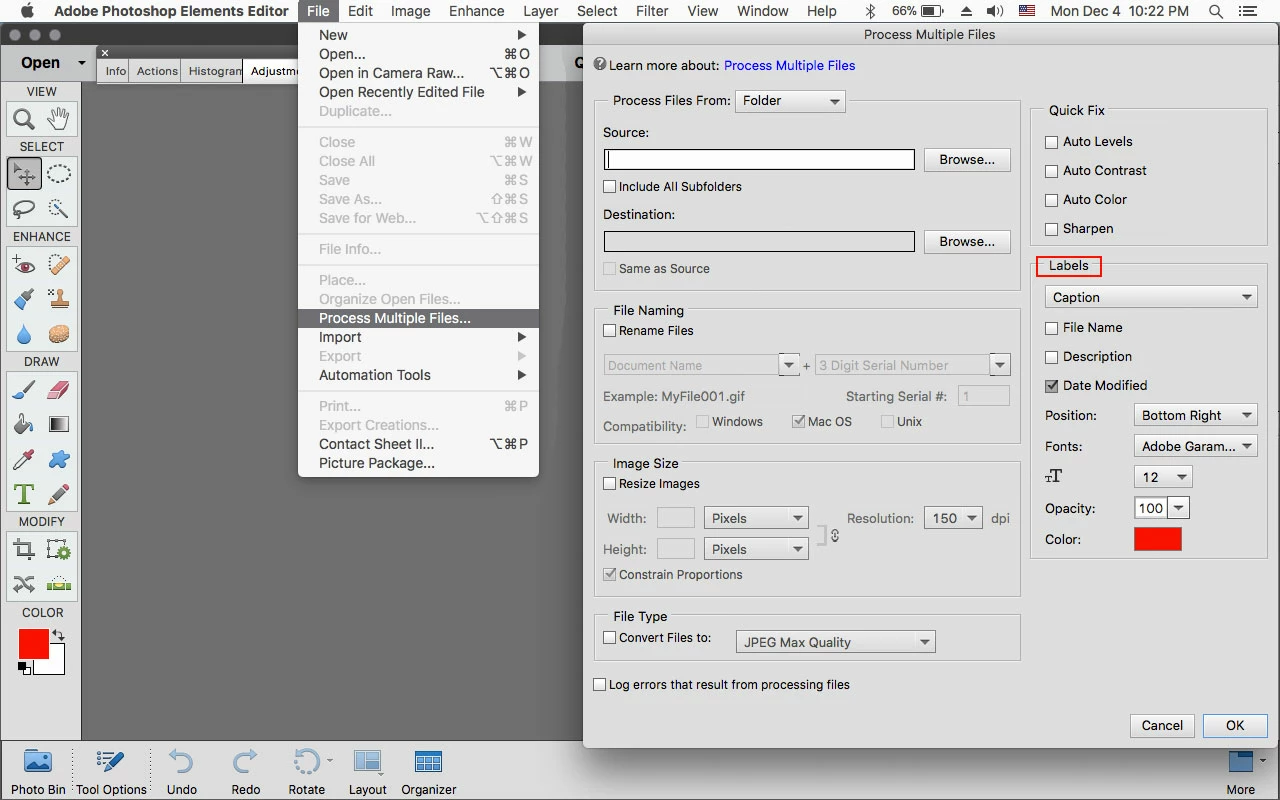Open the Automation Tools submenu
The image size is (1280, 800).
tap(418, 375)
